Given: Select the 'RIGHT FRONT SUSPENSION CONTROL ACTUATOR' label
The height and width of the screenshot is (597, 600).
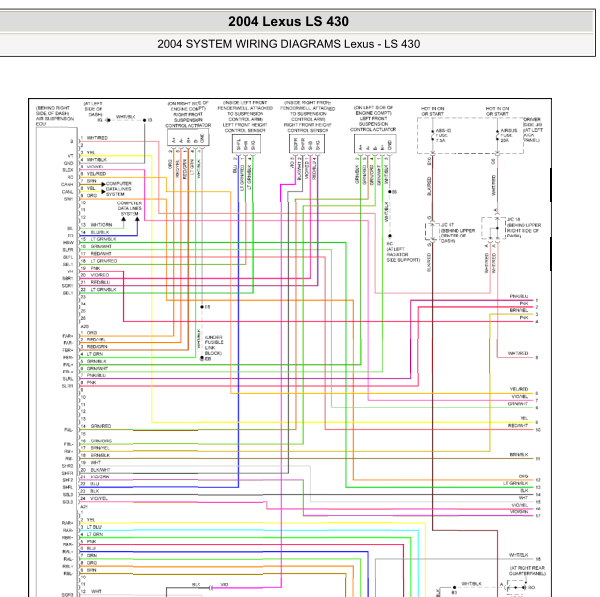Looking at the screenshot, I should (x=188, y=120).
